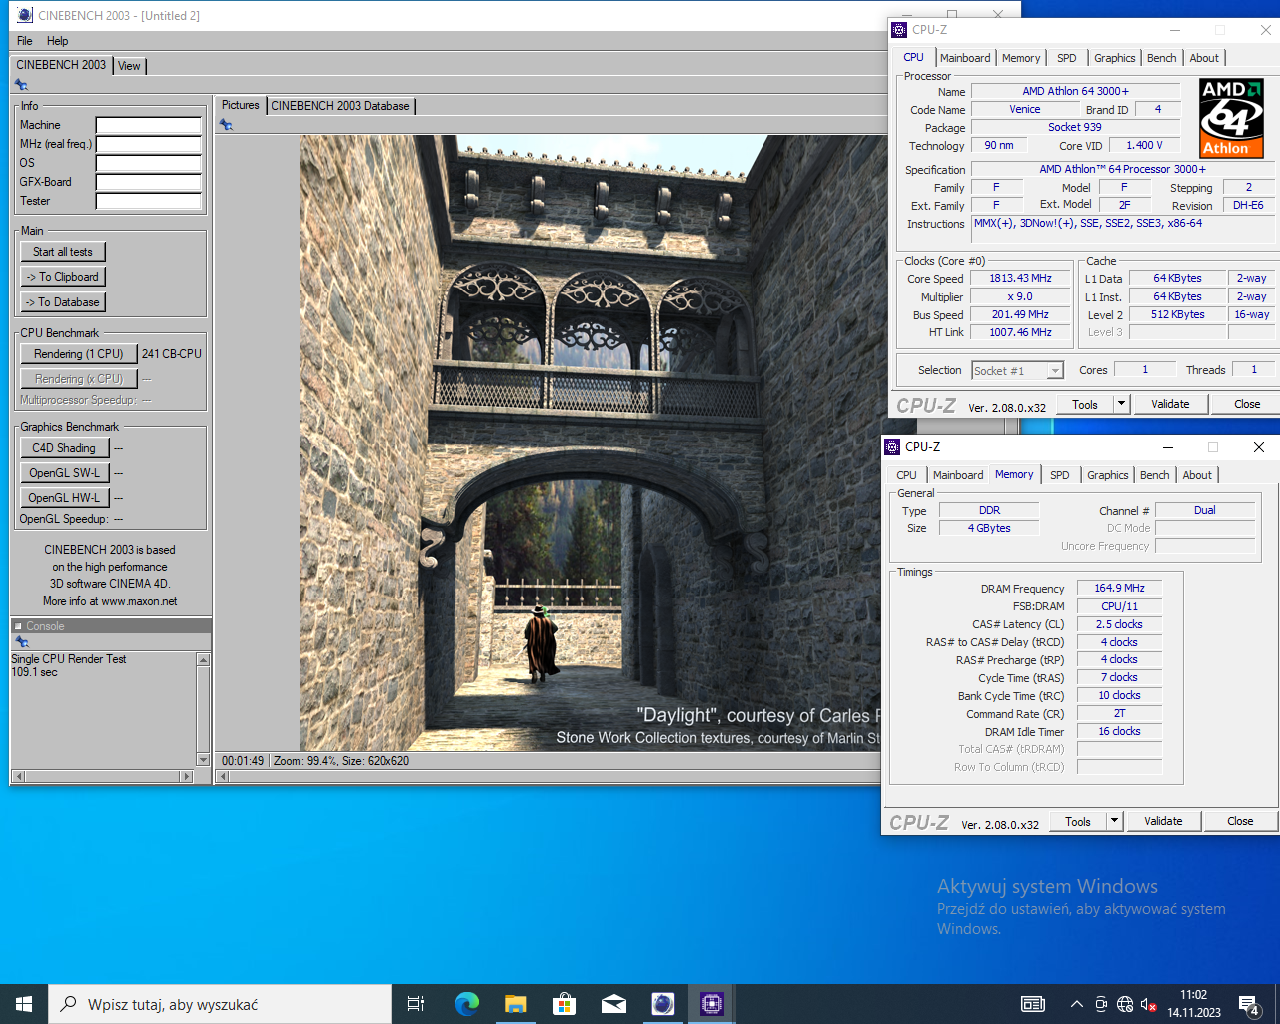Click the Machine input field
Screen dimensions: 1280x1024
[149, 126]
